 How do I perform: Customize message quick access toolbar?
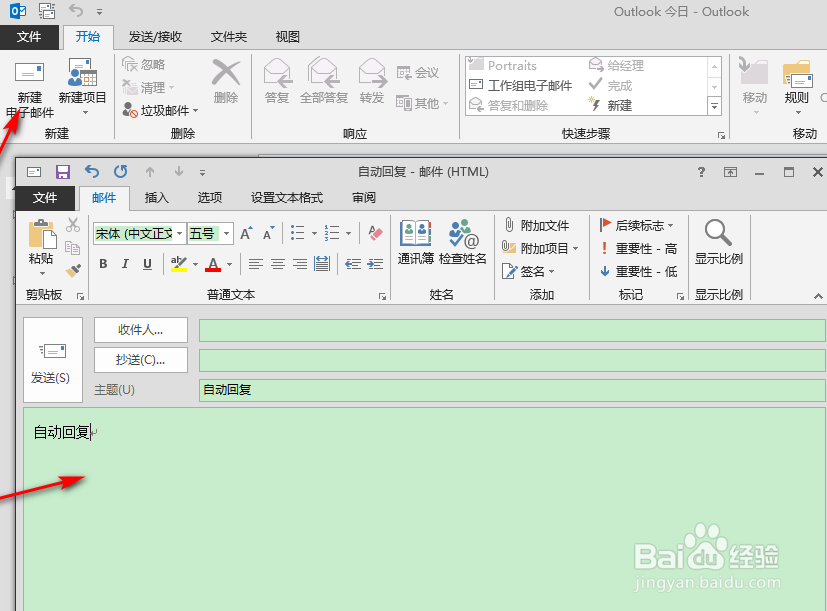[203, 173]
